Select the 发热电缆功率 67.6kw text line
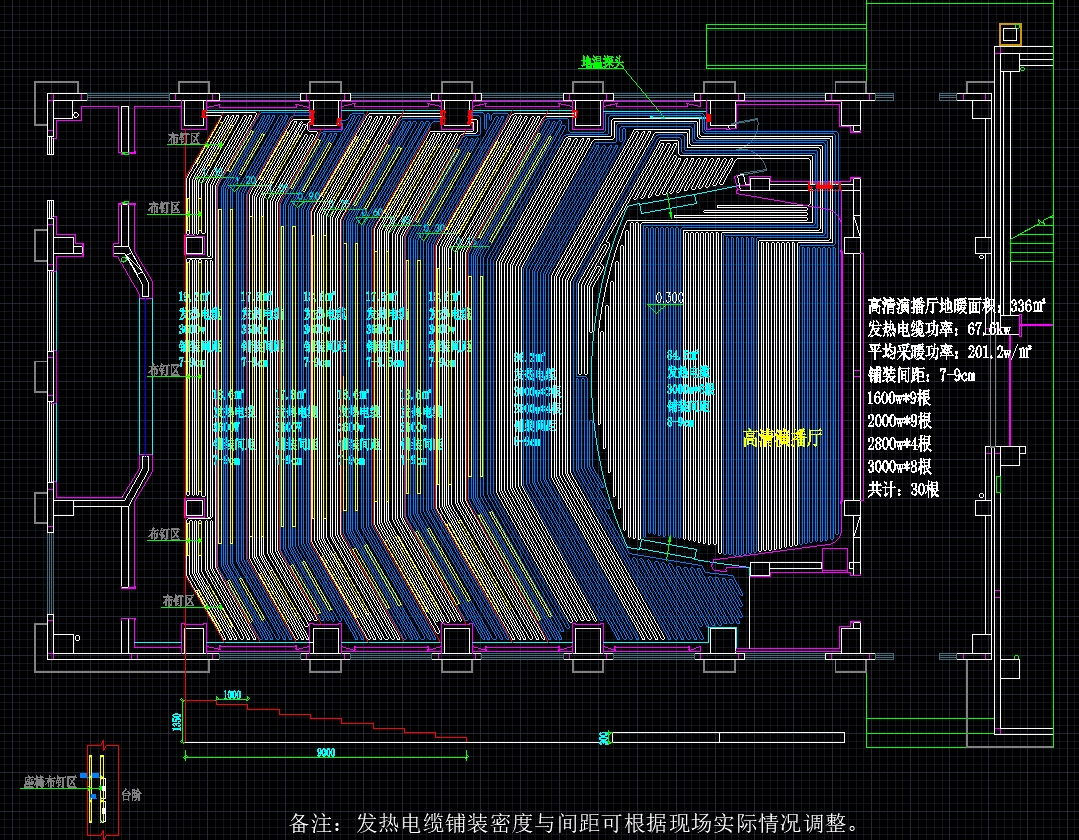The image size is (1079, 840). tap(939, 329)
